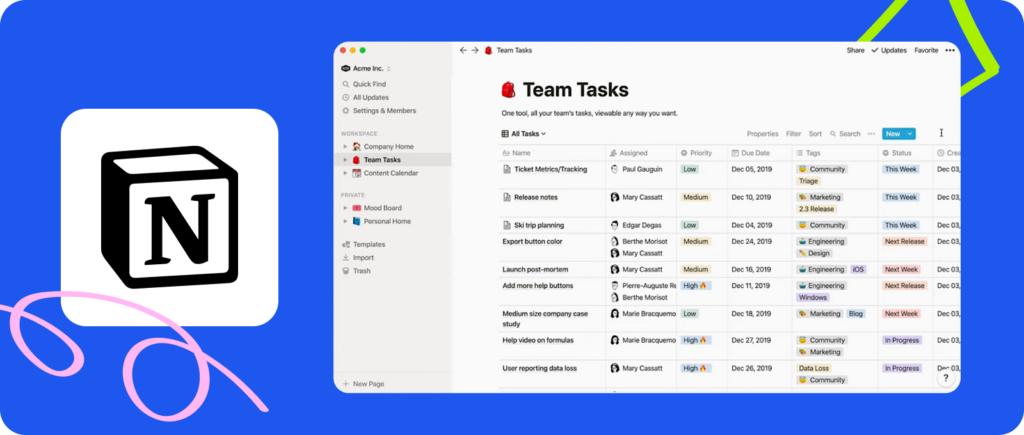Screen dimensions: 1024x435
Task: Click the back navigation arrow
Action: tap(462, 50)
